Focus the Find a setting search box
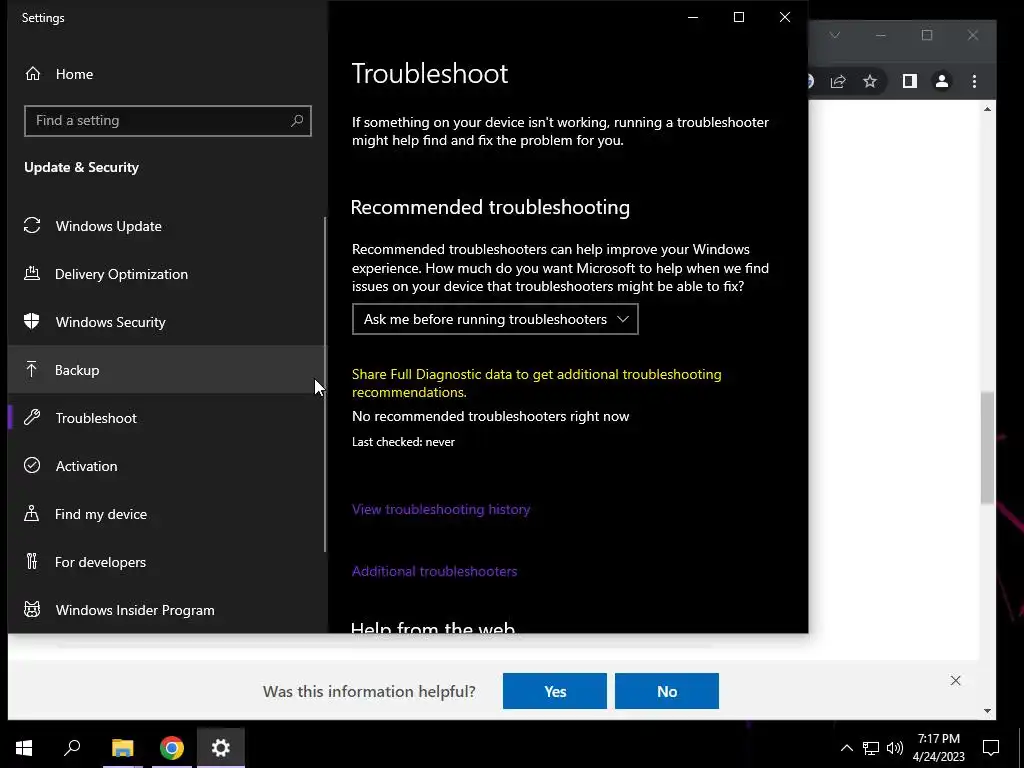Viewport: 1024px width, 768px height. (168, 121)
